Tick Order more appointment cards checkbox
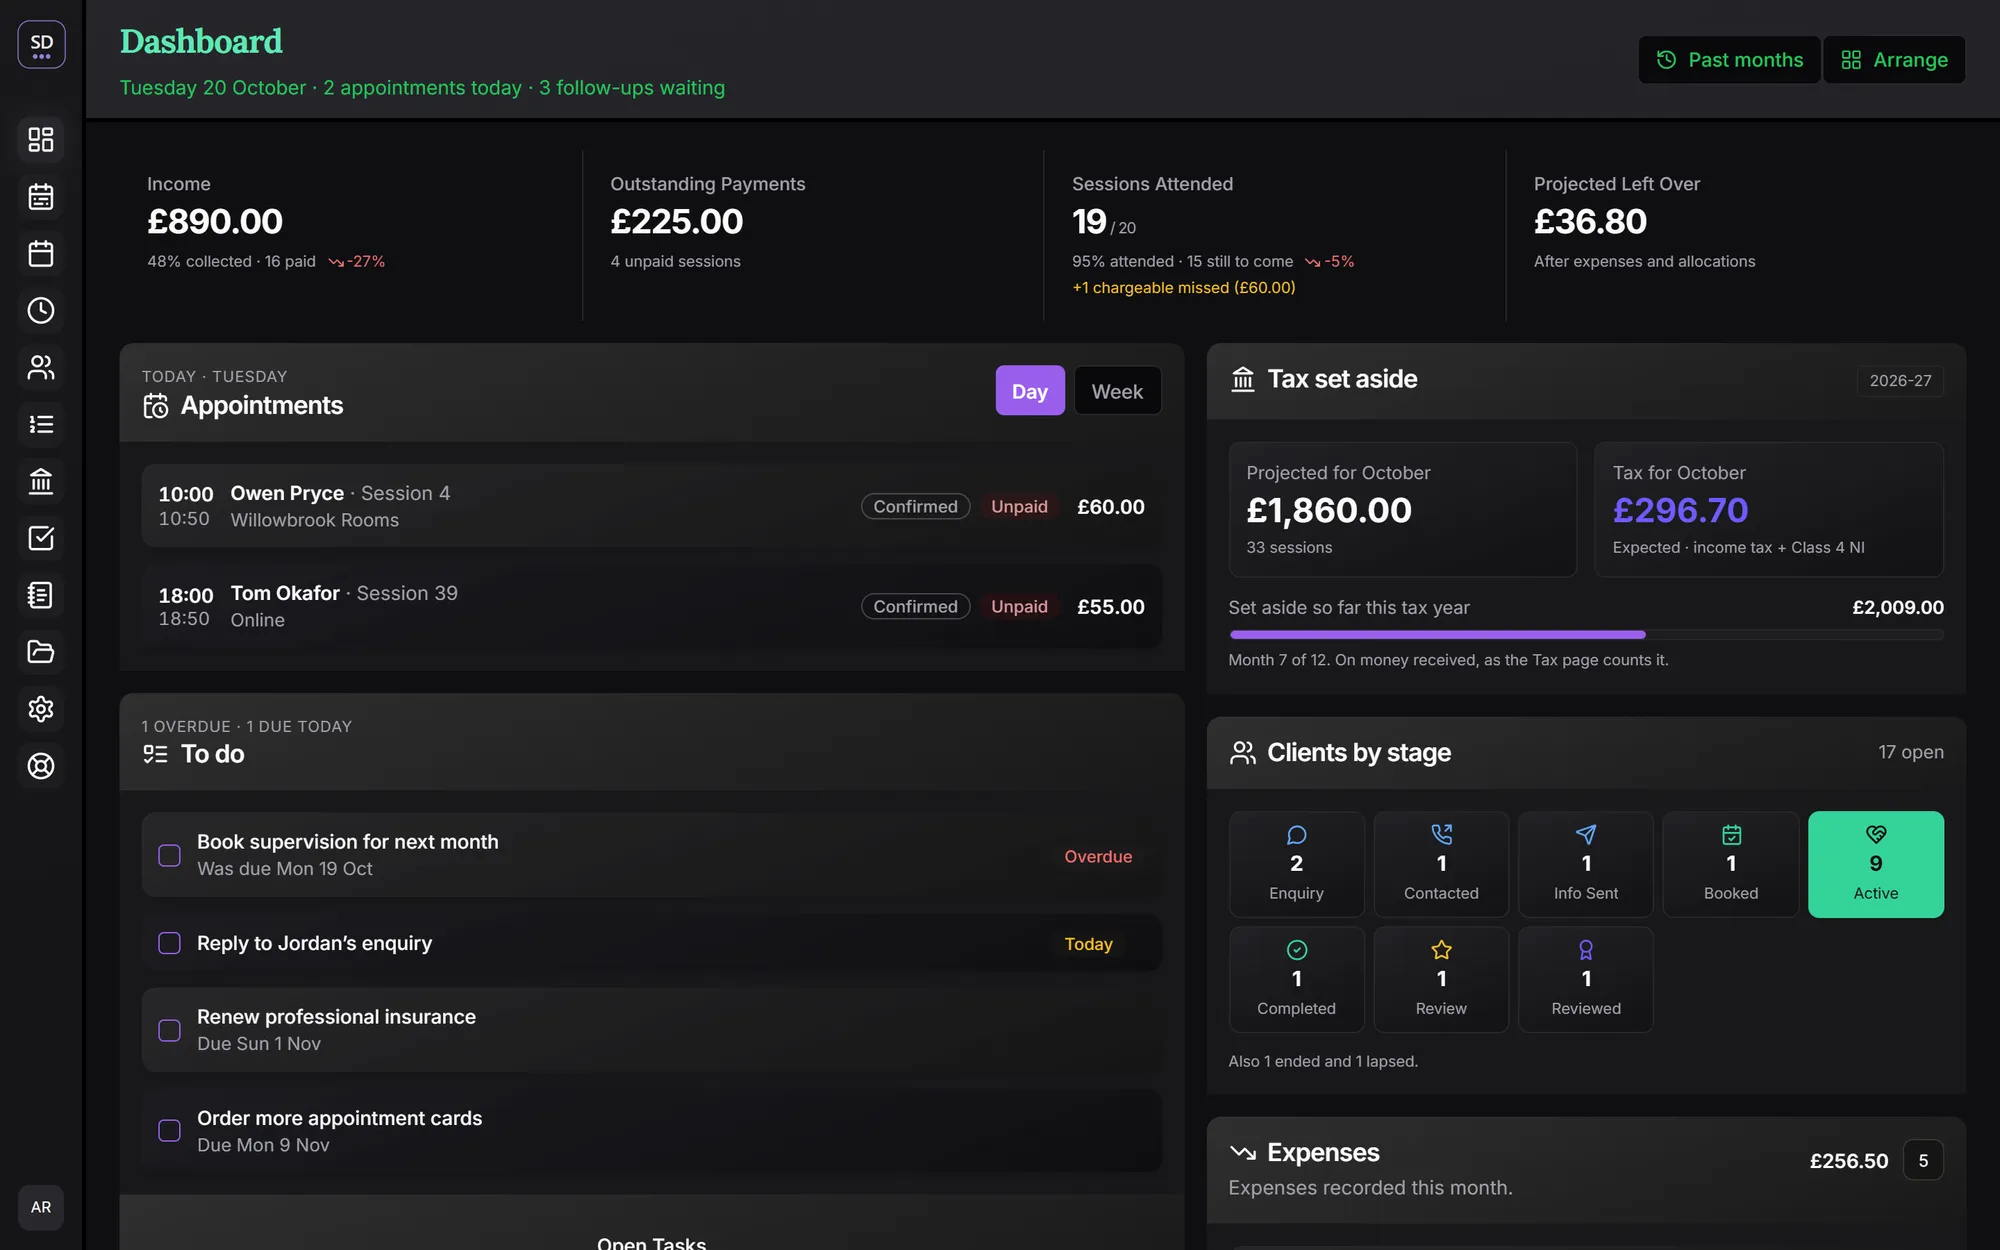 [170, 1131]
